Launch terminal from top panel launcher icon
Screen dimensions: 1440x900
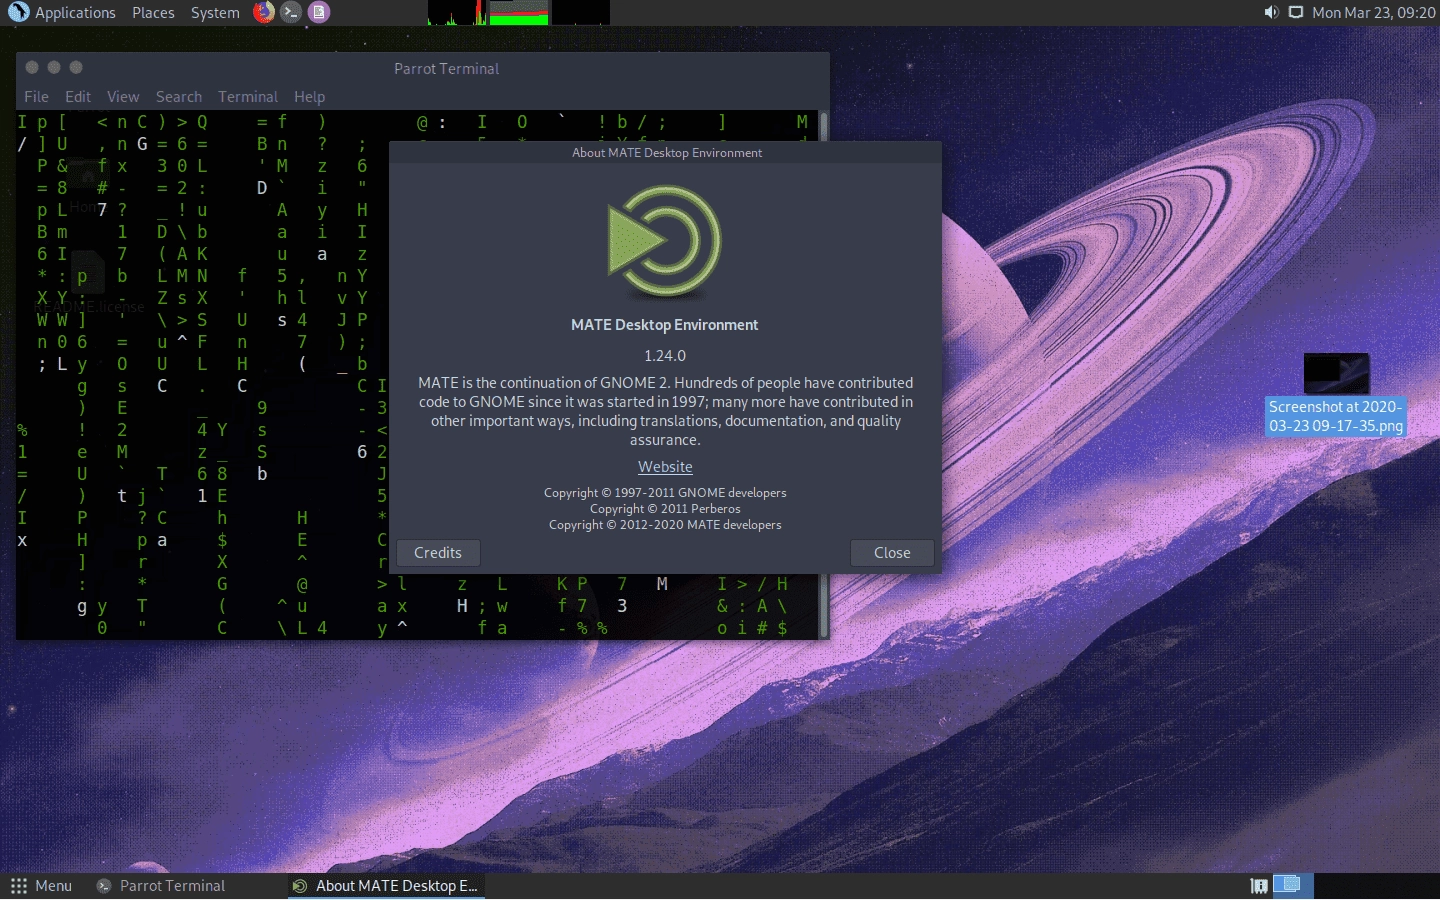pyautogui.click(x=290, y=12)
